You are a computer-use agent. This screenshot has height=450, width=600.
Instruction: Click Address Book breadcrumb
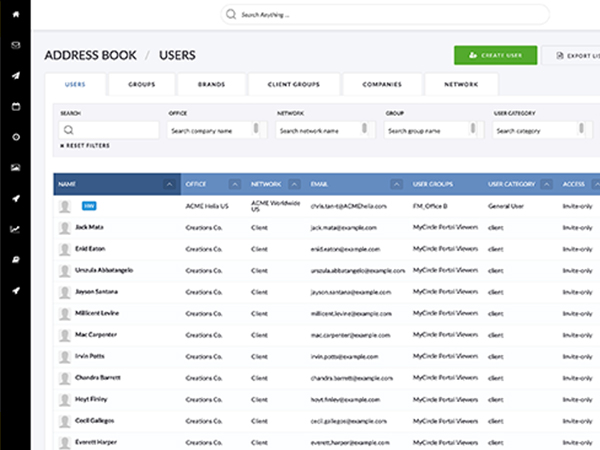[x=90, y=55]
